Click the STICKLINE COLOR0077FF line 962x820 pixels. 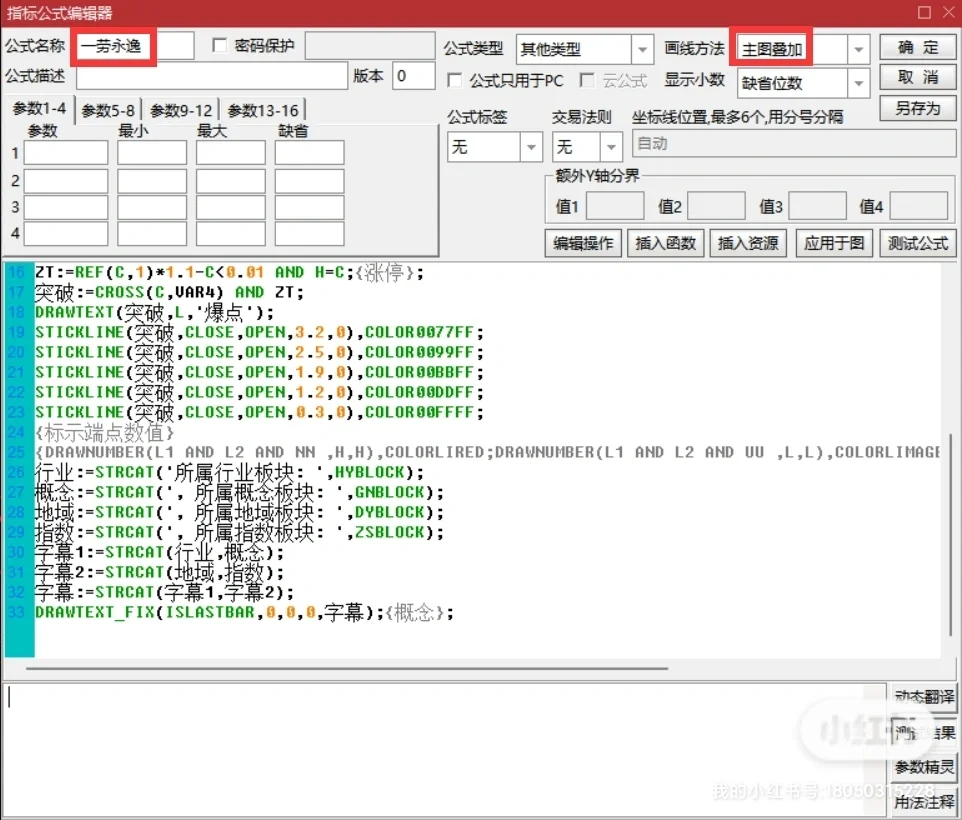point(259,332)
